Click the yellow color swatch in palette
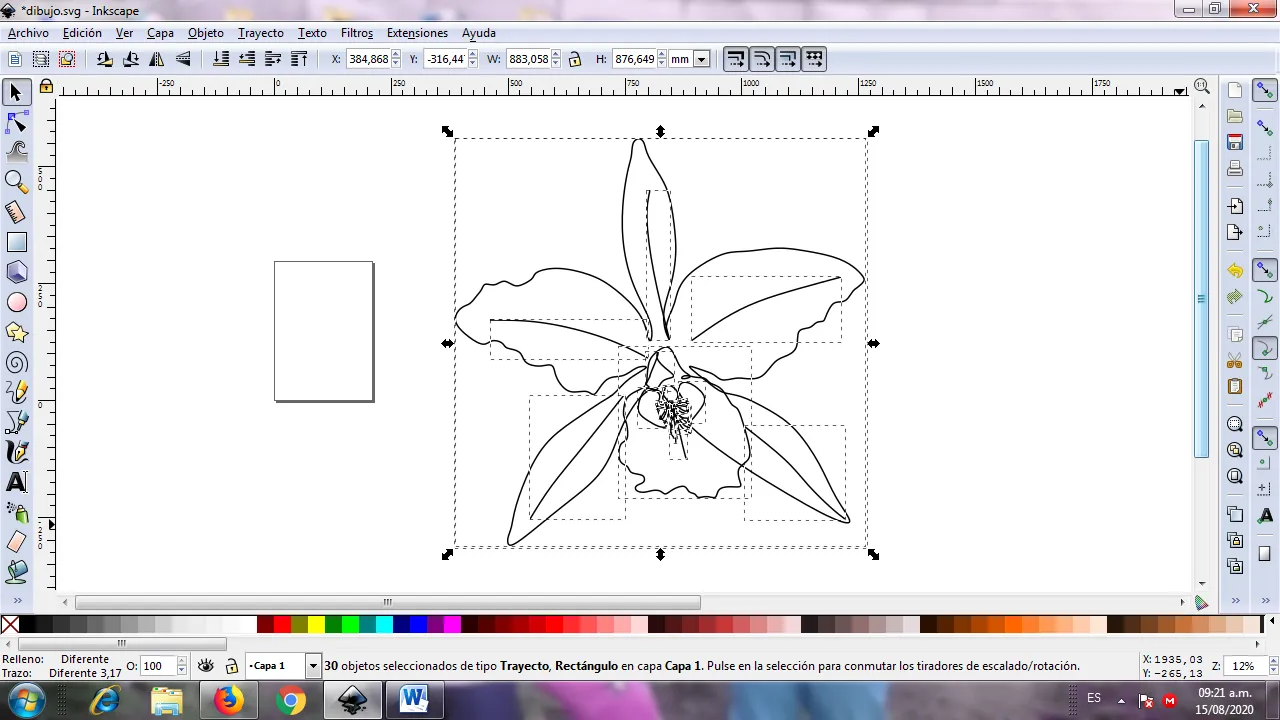Viewport: 1280px width, 720px height. (316, 625)
